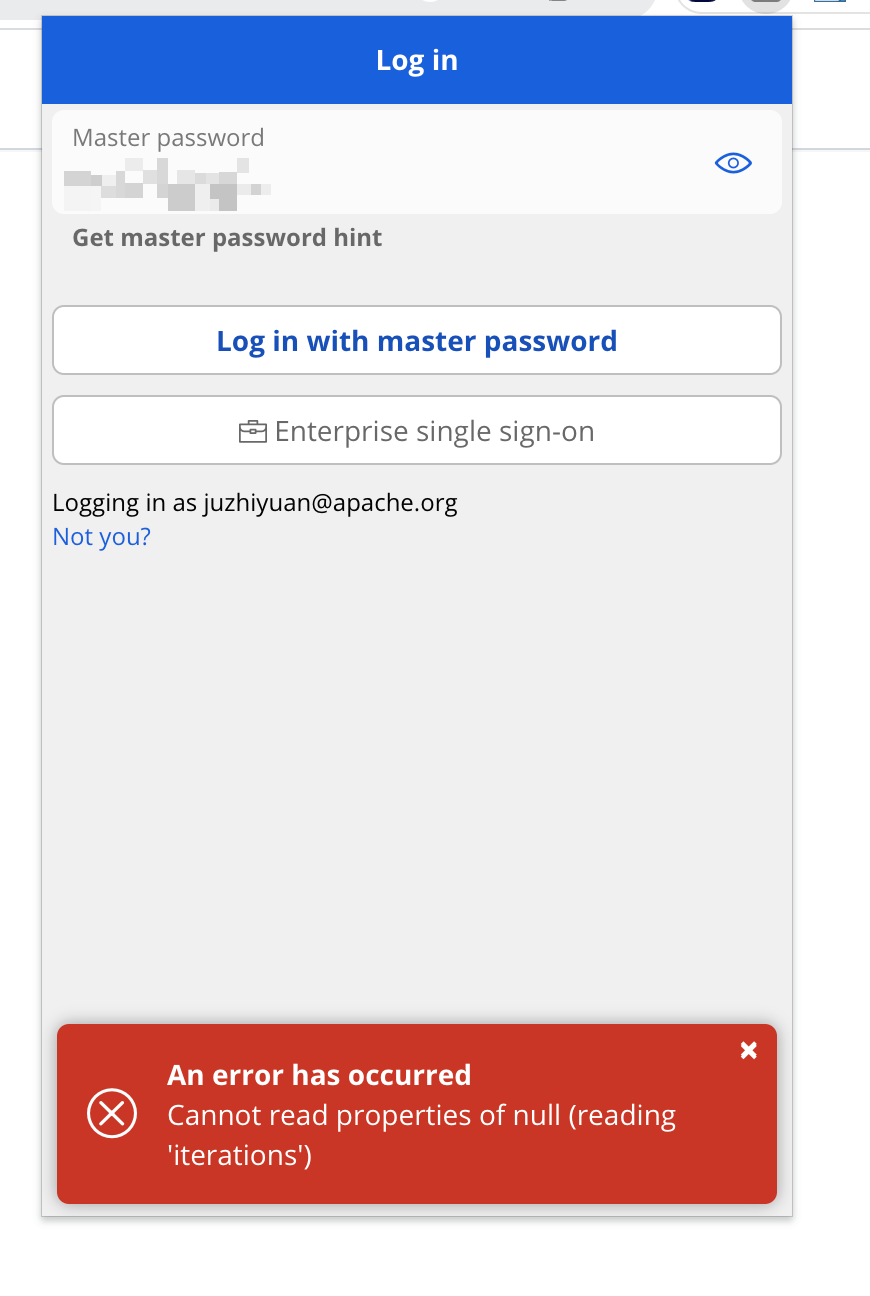Click the rightmost partially visible browser toolbar icon
This screenshot has width=870, height=1296.
click(x=829, y=2)
